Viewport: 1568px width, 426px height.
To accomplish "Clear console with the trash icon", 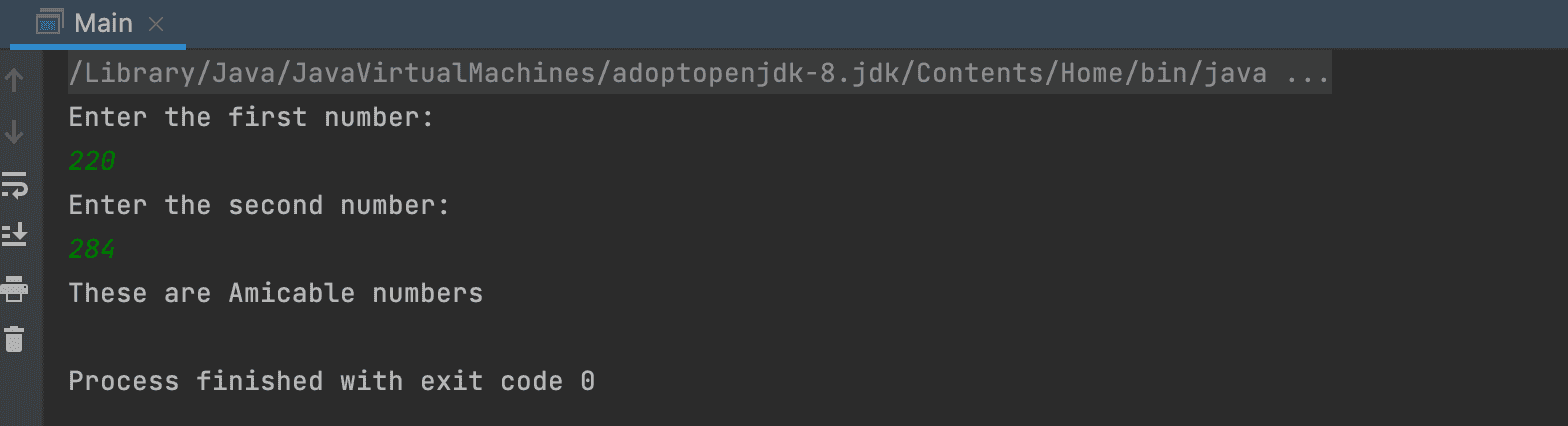I will coord(14,339).
